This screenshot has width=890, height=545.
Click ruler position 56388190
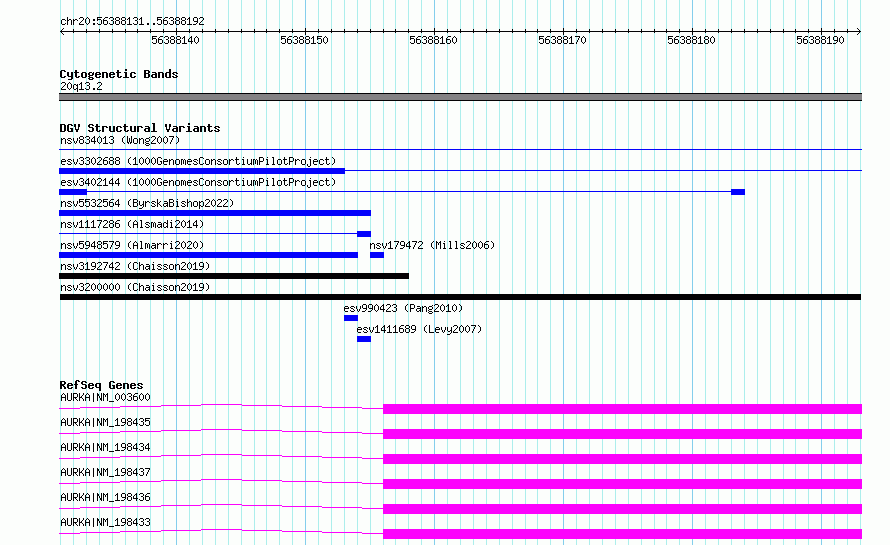[x=820, y=40]
